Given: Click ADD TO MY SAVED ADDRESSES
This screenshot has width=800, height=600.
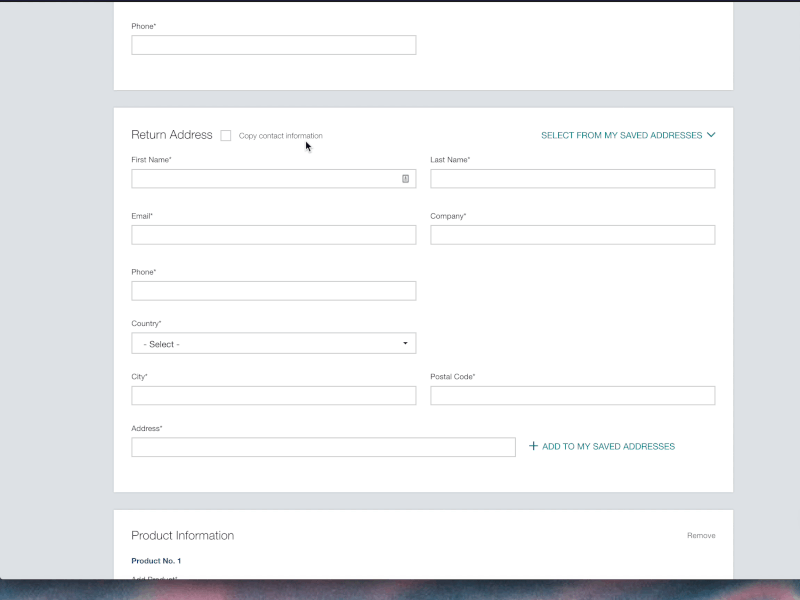Looking at the screenshot, I should pyautogui.click(x=606, y=446).
